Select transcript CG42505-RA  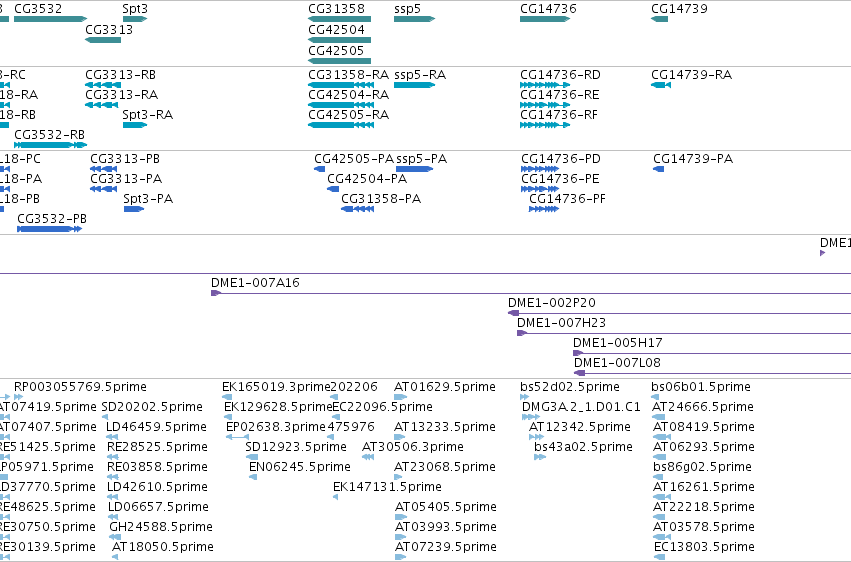(341, 125)
